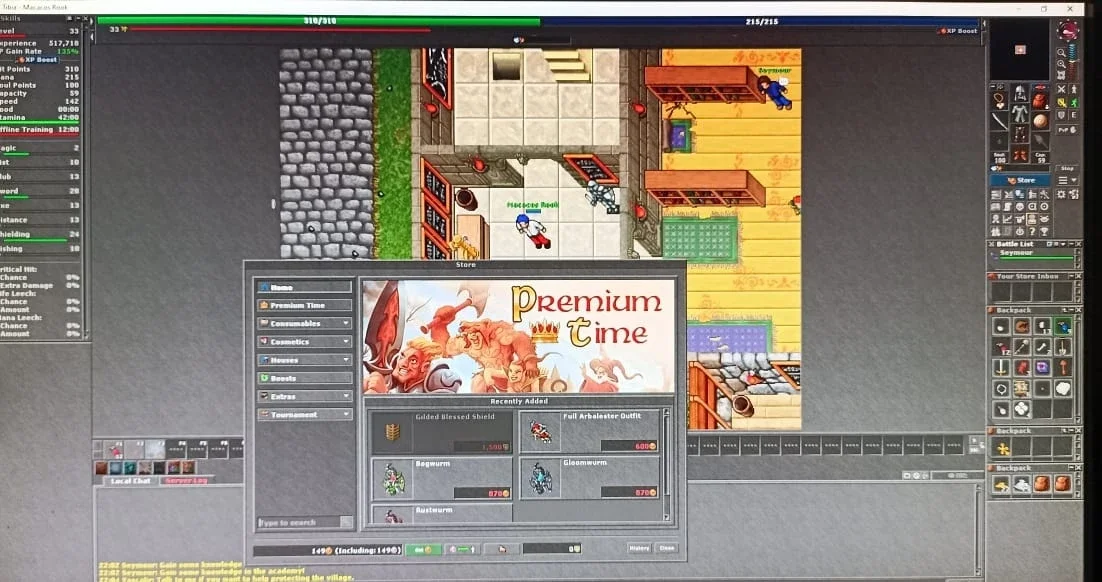The height and width of the screenshot is (582, 1102).
Task: Click the XP Boost button in Skills
Action: (38, 60)
